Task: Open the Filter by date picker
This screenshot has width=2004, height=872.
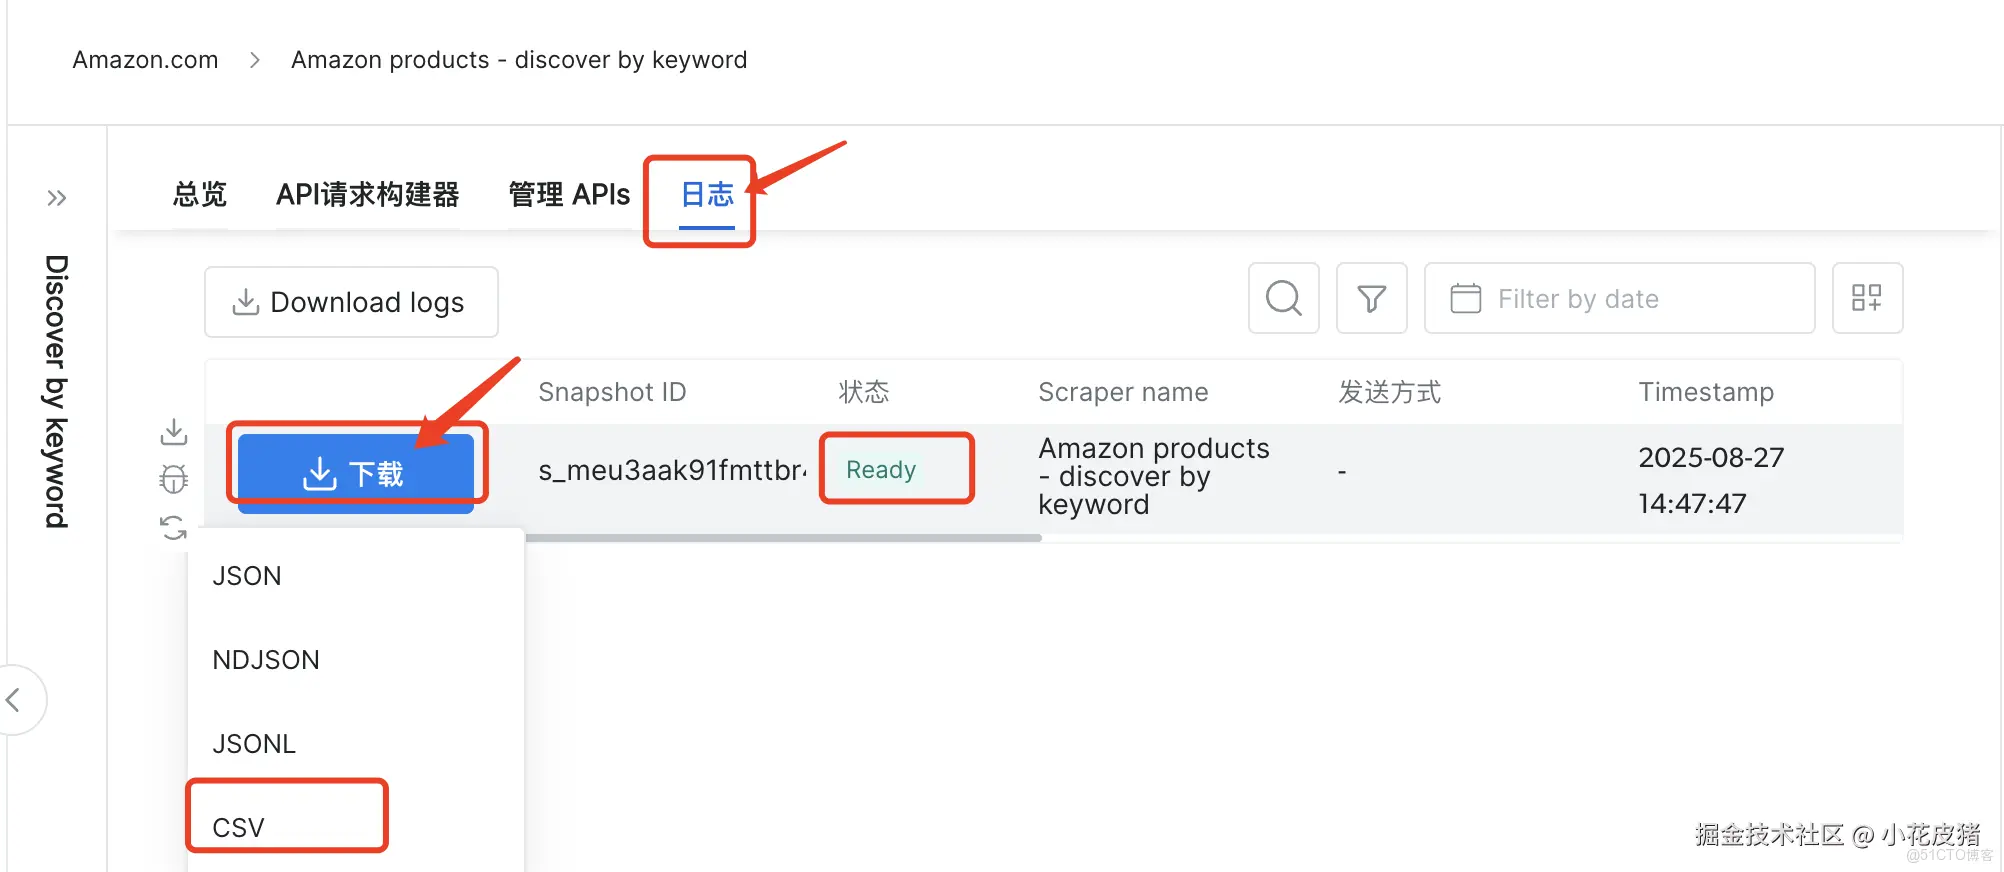Action: click(x=1618, y=298)
